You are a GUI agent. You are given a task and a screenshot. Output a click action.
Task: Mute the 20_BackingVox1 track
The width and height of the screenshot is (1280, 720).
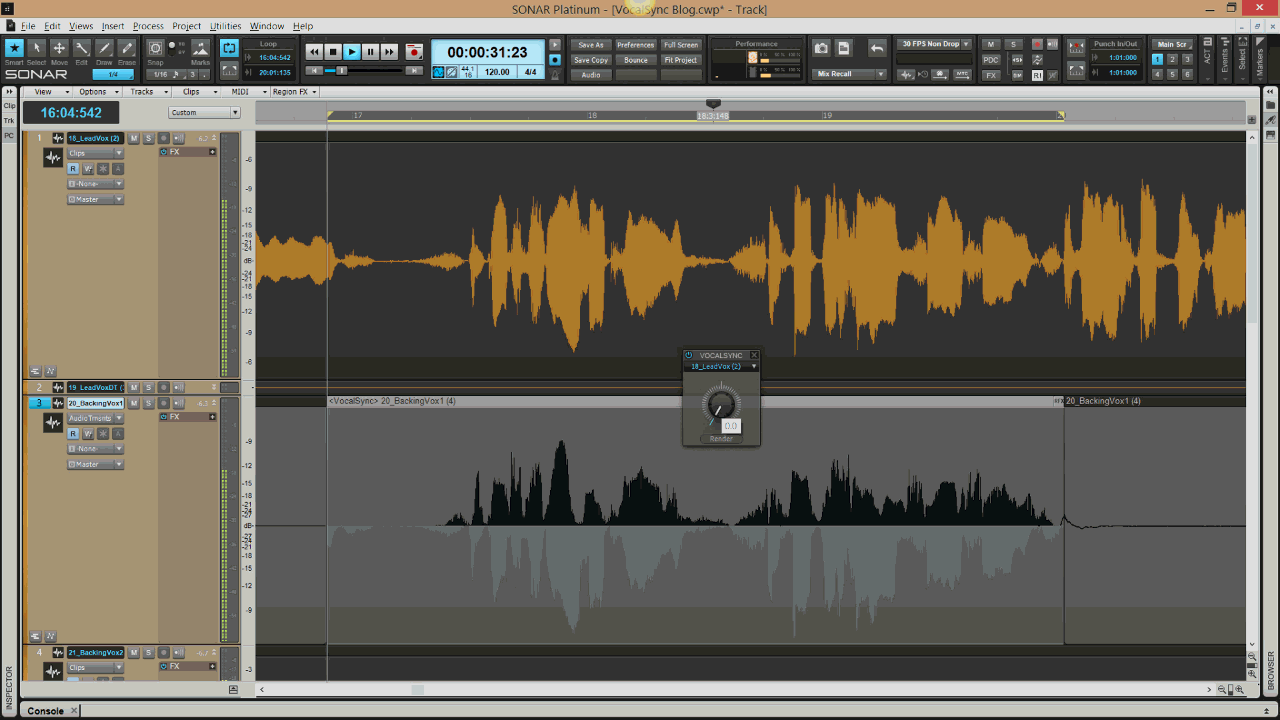[x=134, y=403]
